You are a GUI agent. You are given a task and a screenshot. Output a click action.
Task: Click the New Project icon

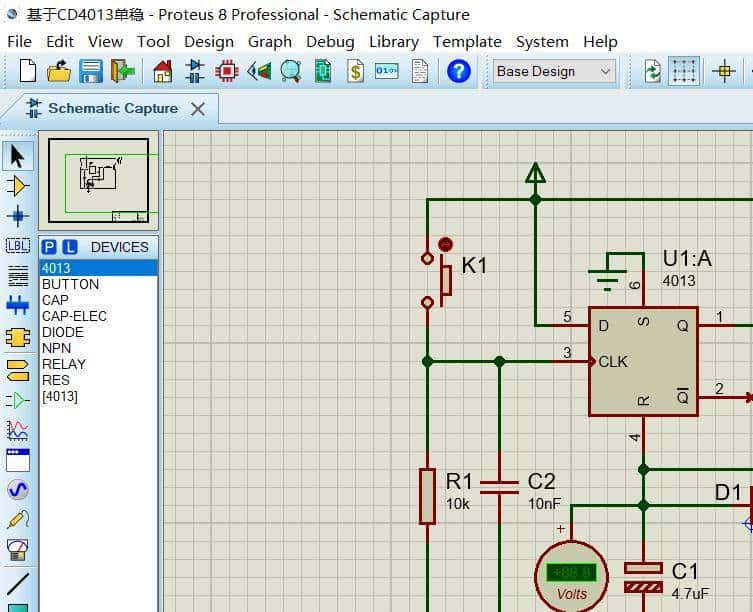[x=28, y=71]
